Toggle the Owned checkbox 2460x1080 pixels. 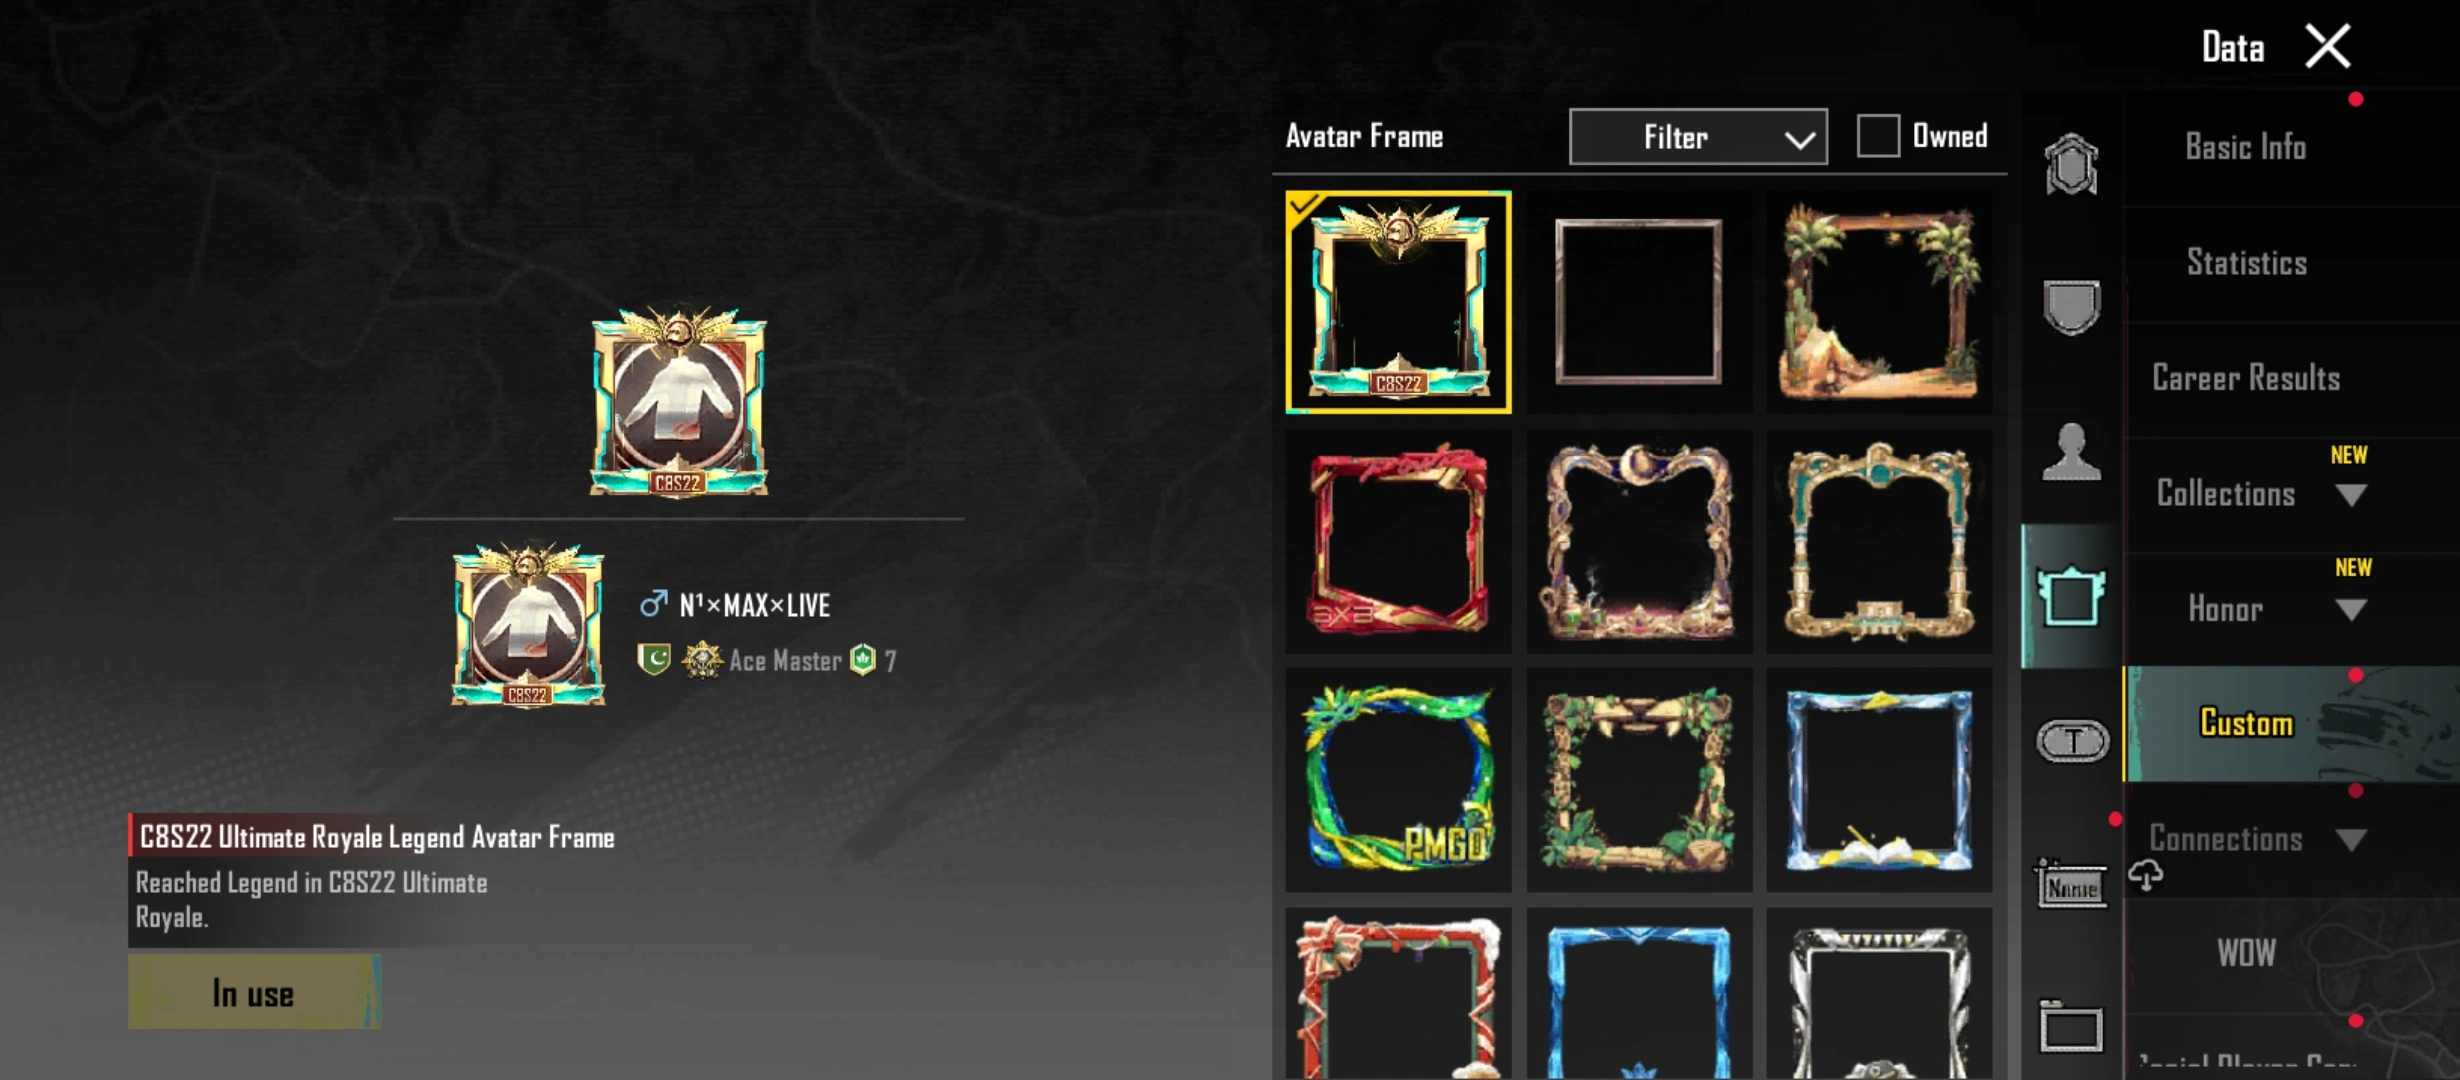1878,136
